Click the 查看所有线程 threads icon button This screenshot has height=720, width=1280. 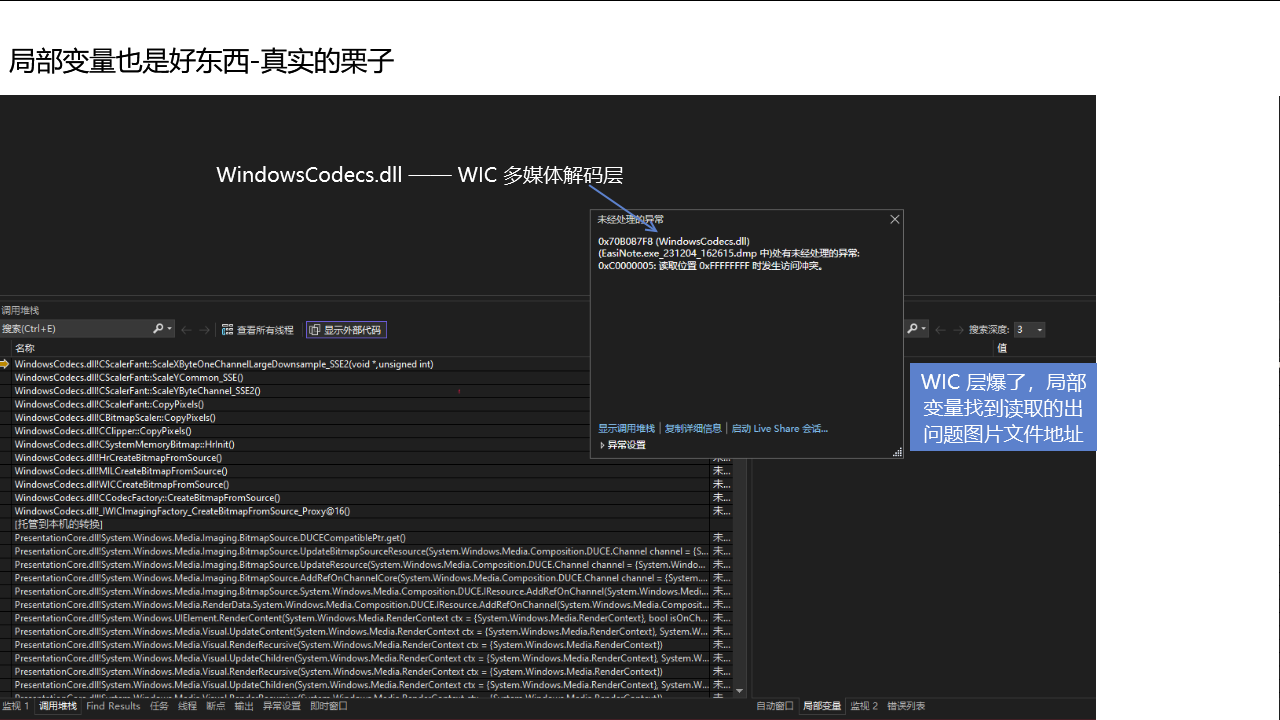[x=258, y=330]
